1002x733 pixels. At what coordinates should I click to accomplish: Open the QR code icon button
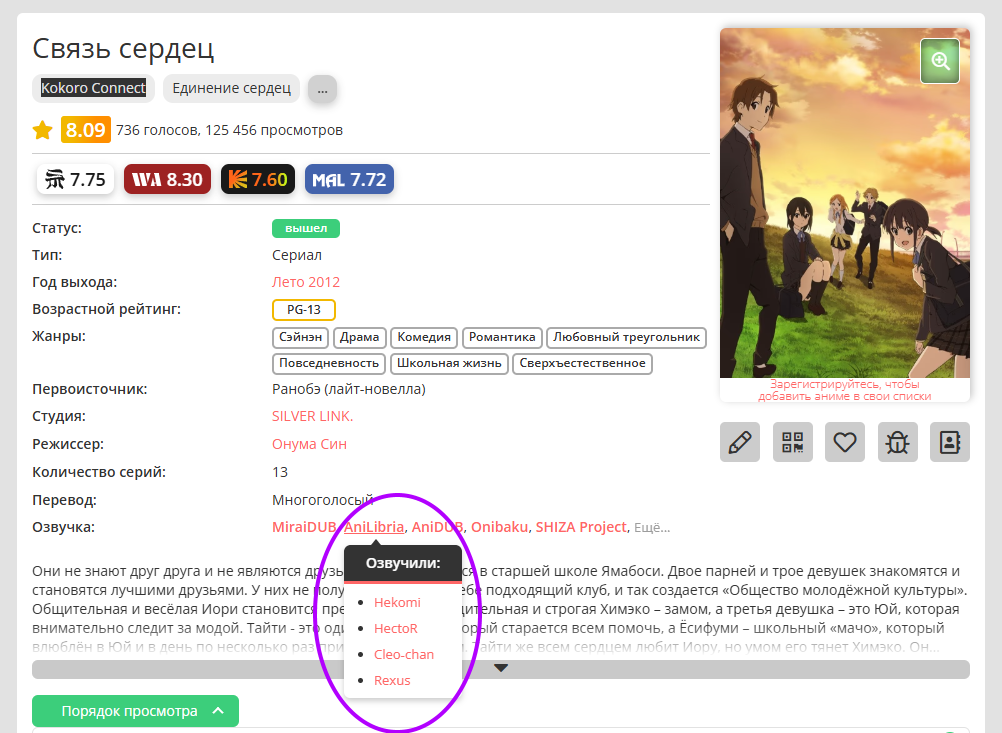(x=793, y=442)
